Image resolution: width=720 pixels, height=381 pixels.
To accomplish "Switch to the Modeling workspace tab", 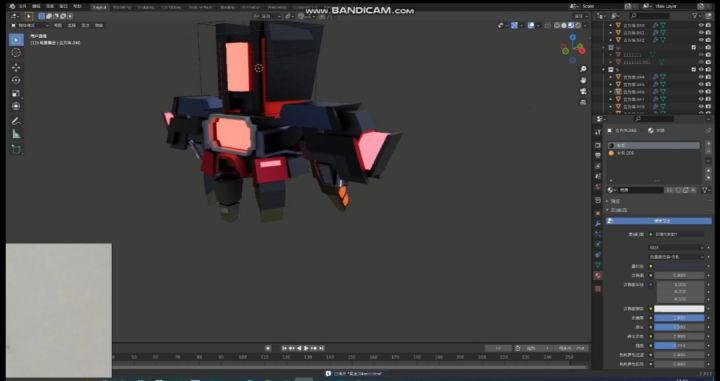I will (x=122, y=7).
